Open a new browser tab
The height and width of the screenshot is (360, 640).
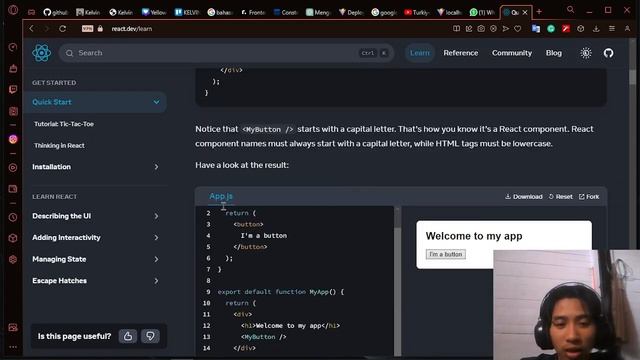[539, 12]
